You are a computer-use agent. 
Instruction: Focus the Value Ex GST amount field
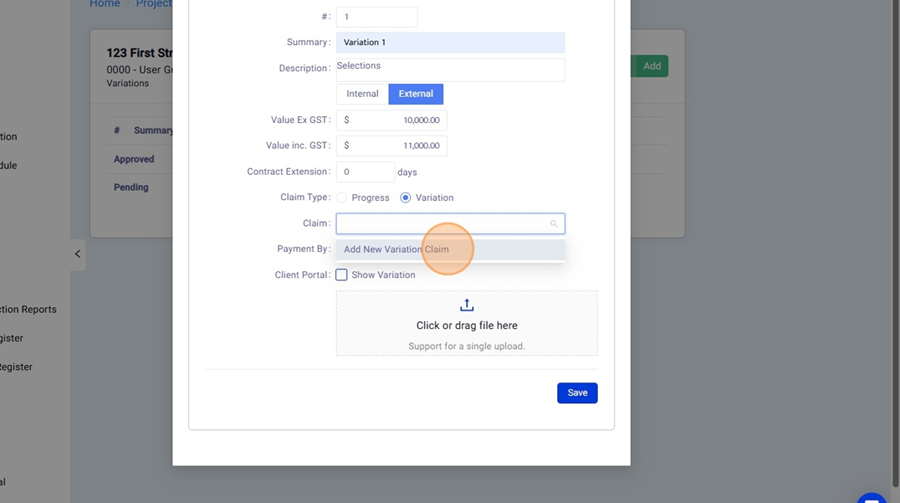(x=392, y=120)
